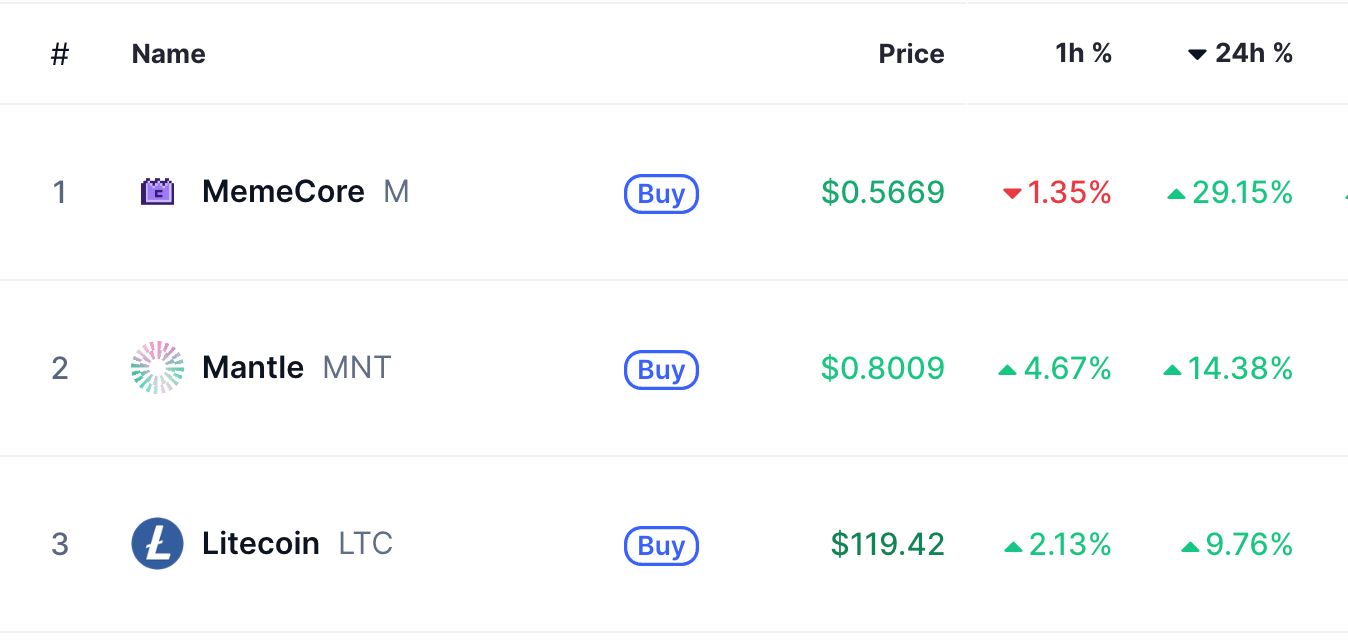Viewport: 1348px width, 640px height.
Task: Sort by Name column header
Action: tap(168, 54)
